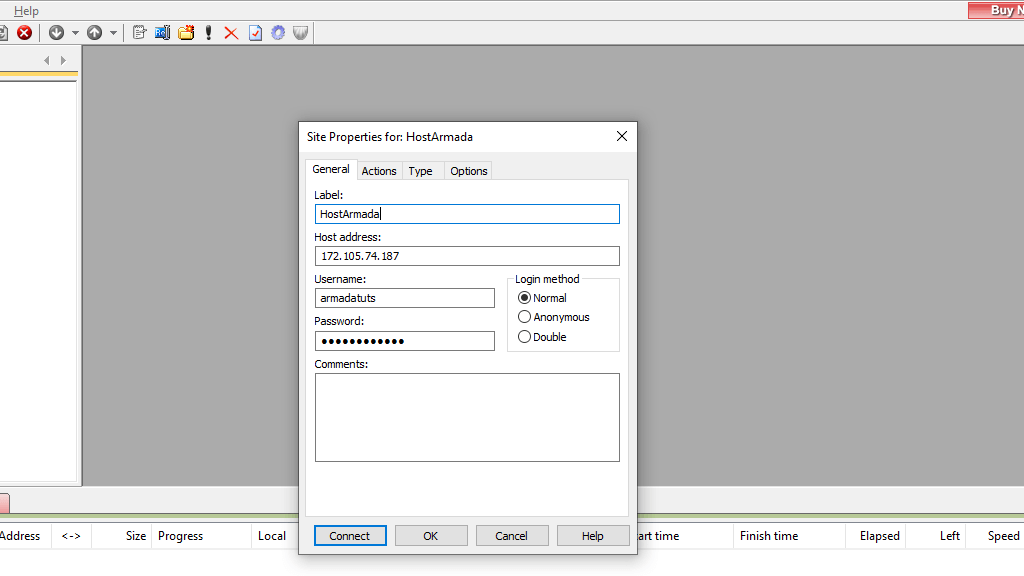Click the execute exclamation mark icon

pyautogui.click(x=208, y=33)
